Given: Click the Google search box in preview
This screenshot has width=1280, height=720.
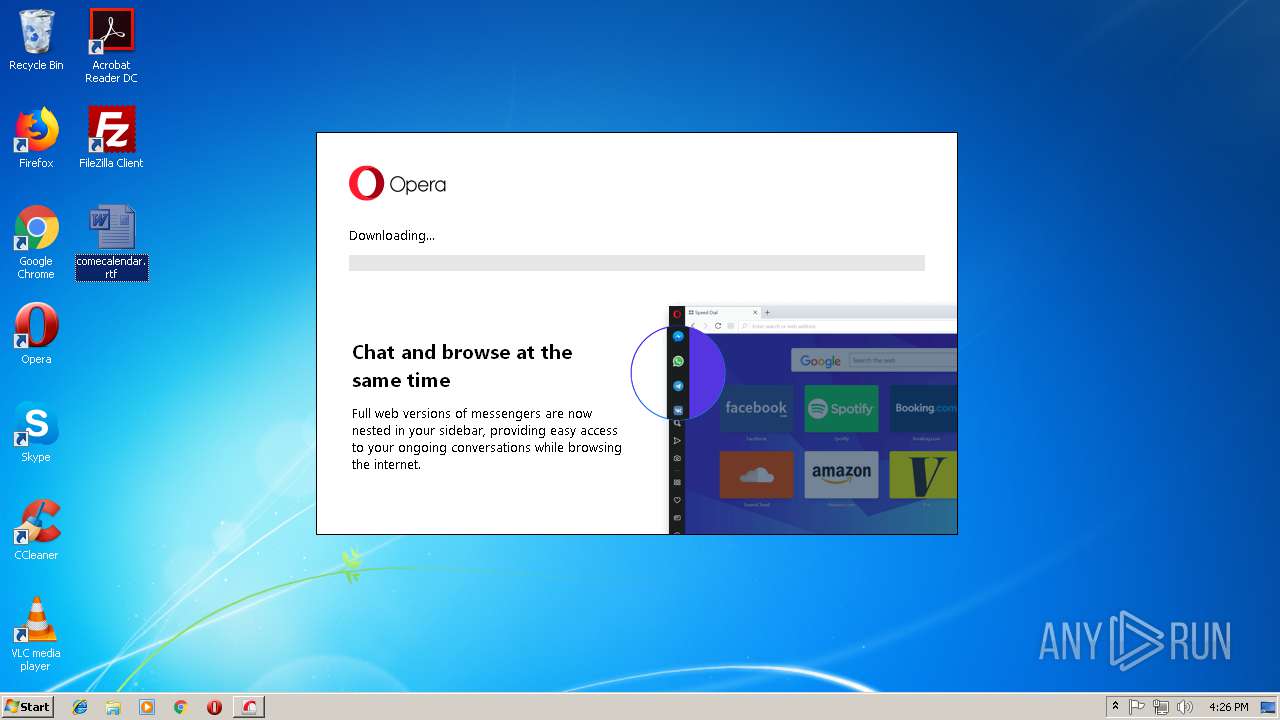Looking at the screenshot, I should click(903, 360).
